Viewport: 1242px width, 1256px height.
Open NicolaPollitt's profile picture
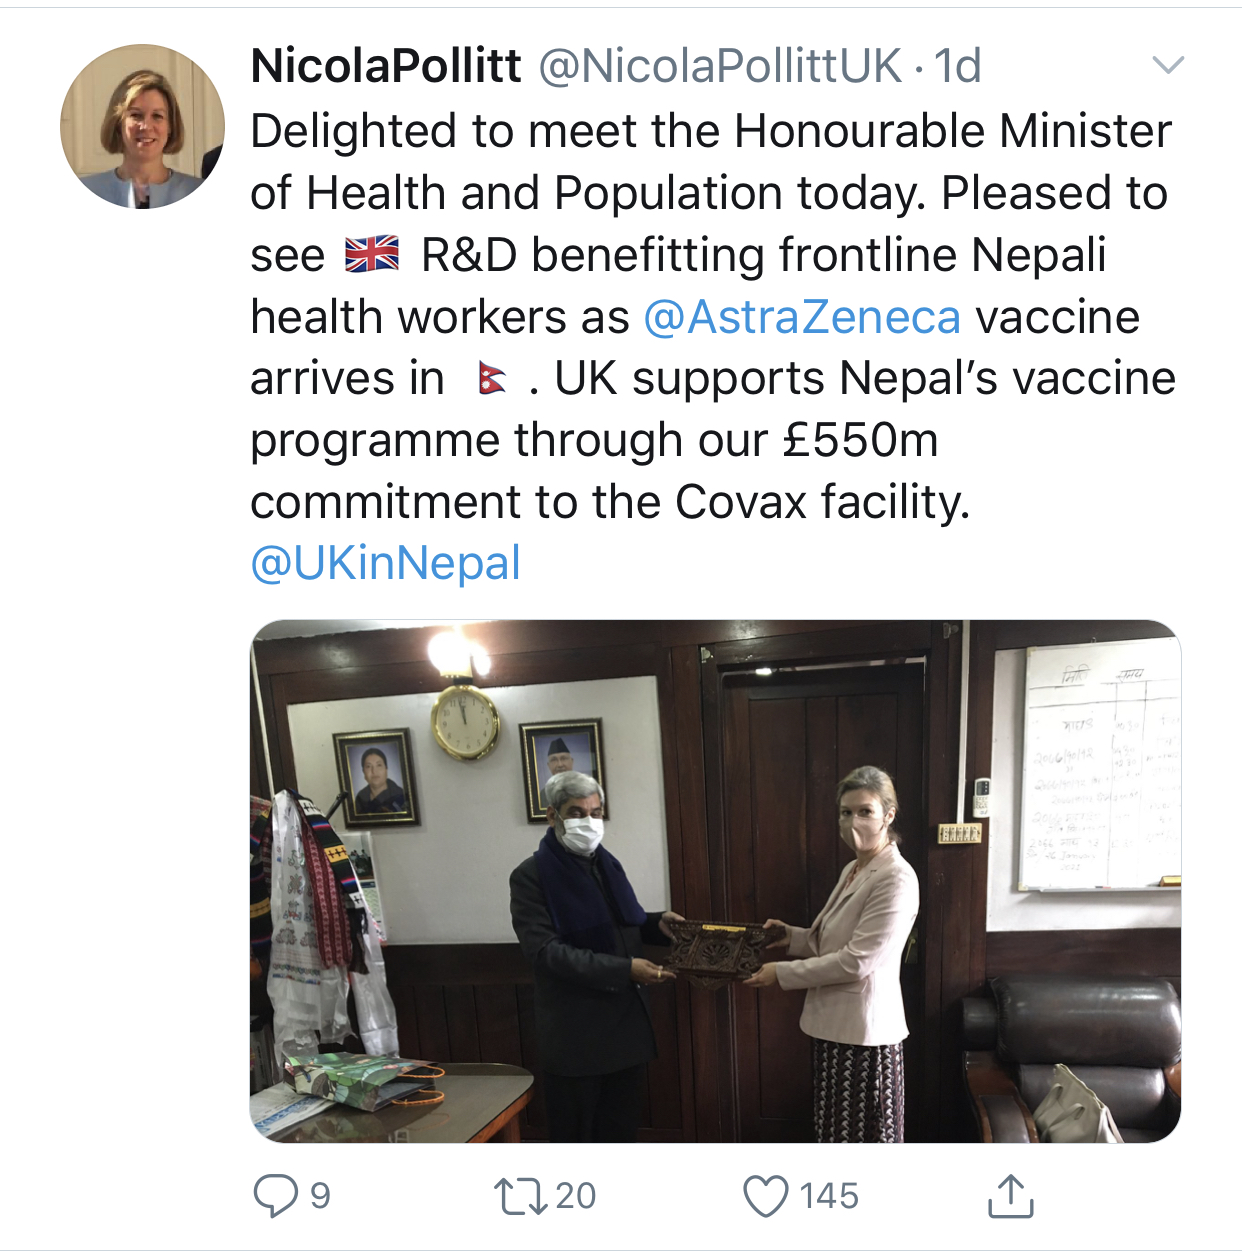click(142, 127)
